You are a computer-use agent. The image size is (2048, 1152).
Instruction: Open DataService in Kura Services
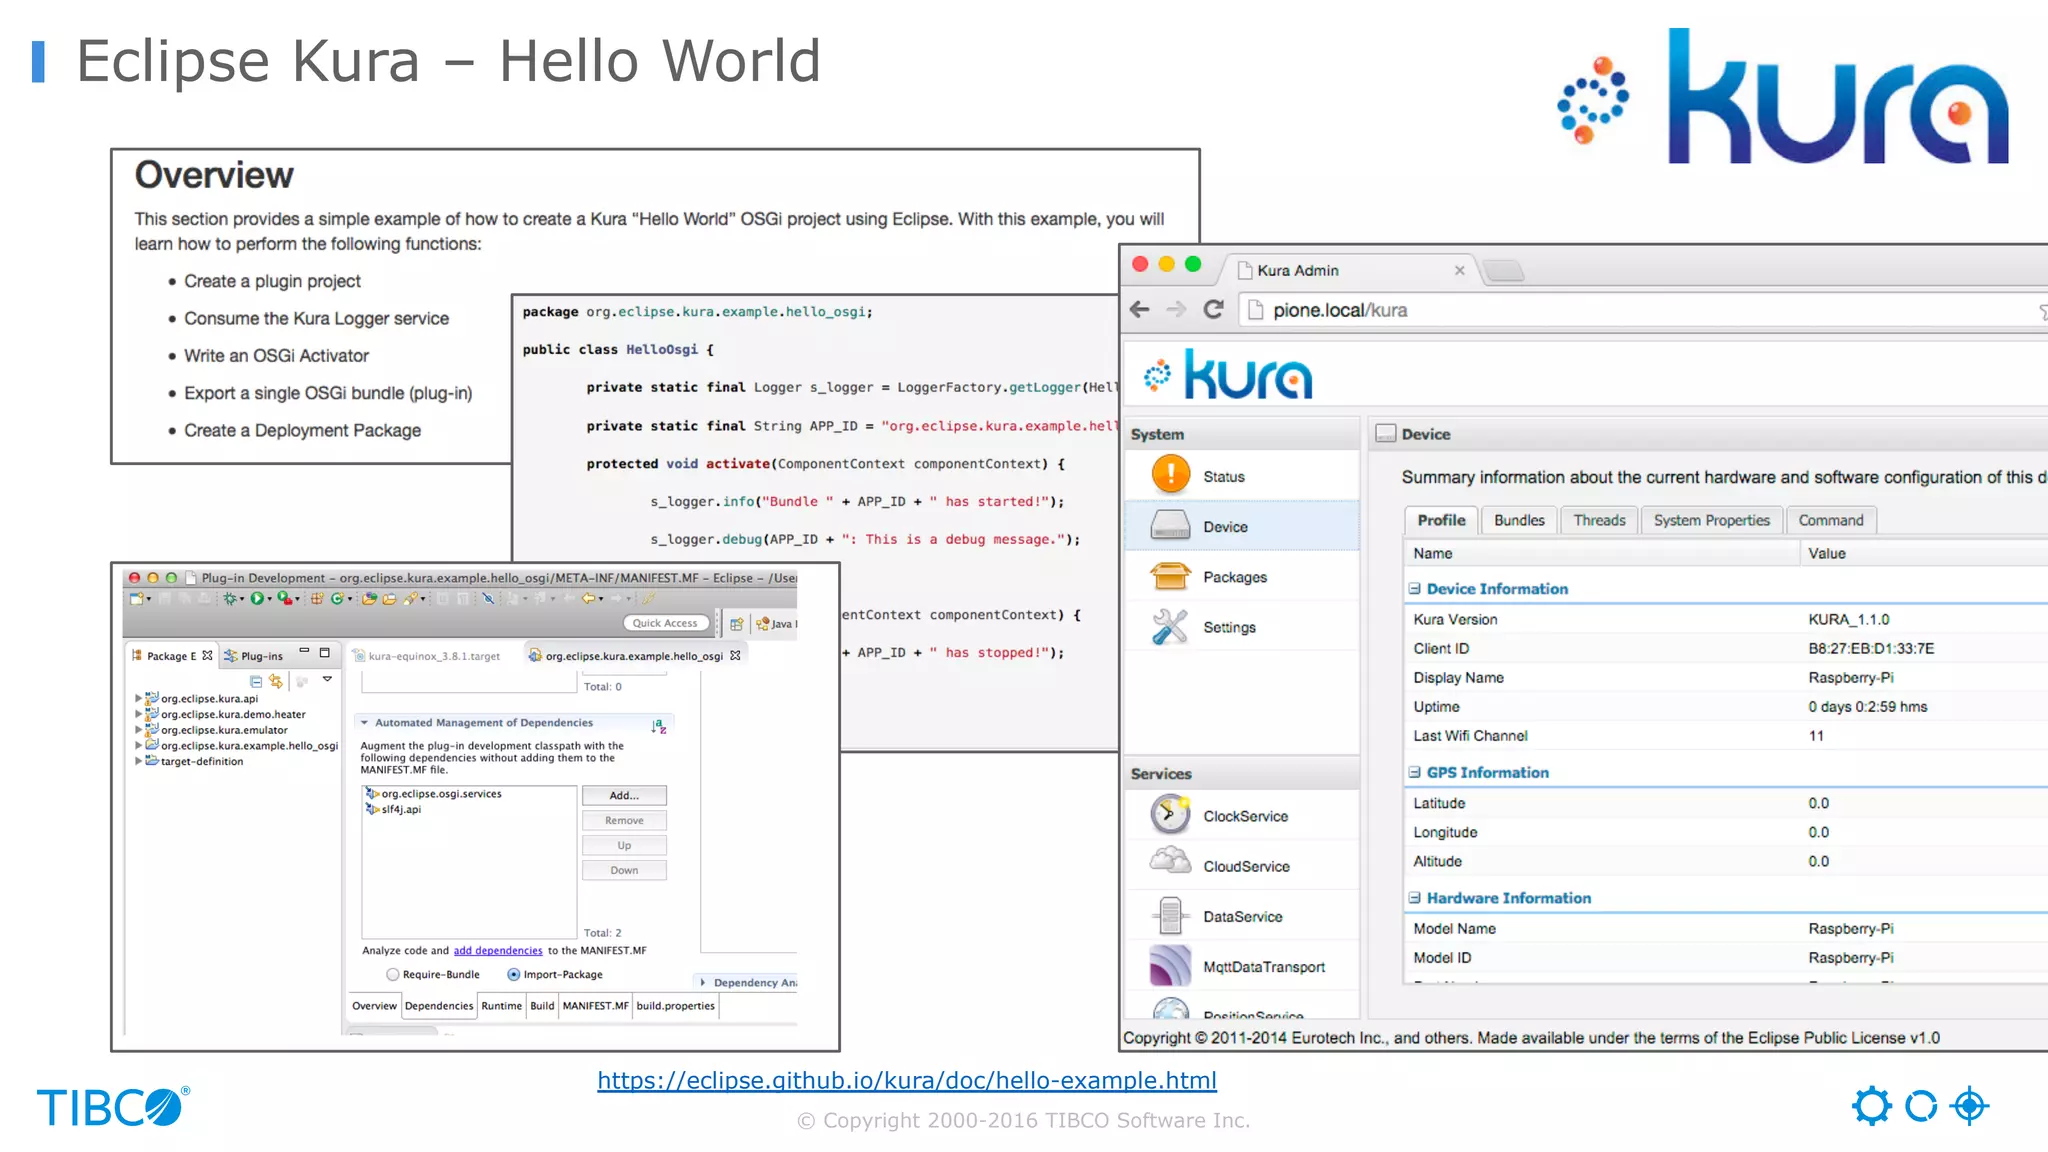[x=1241, y=916]
